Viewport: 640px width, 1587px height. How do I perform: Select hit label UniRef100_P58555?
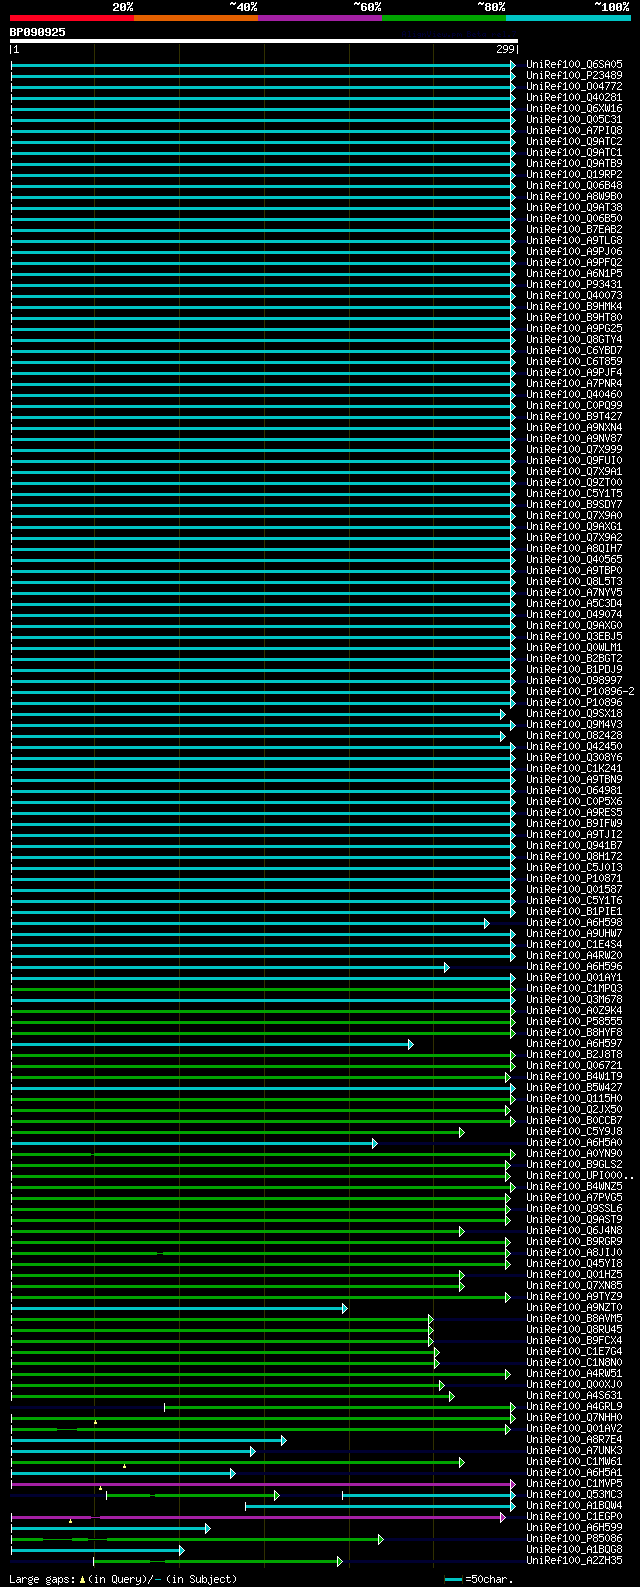coord(574,1021)
